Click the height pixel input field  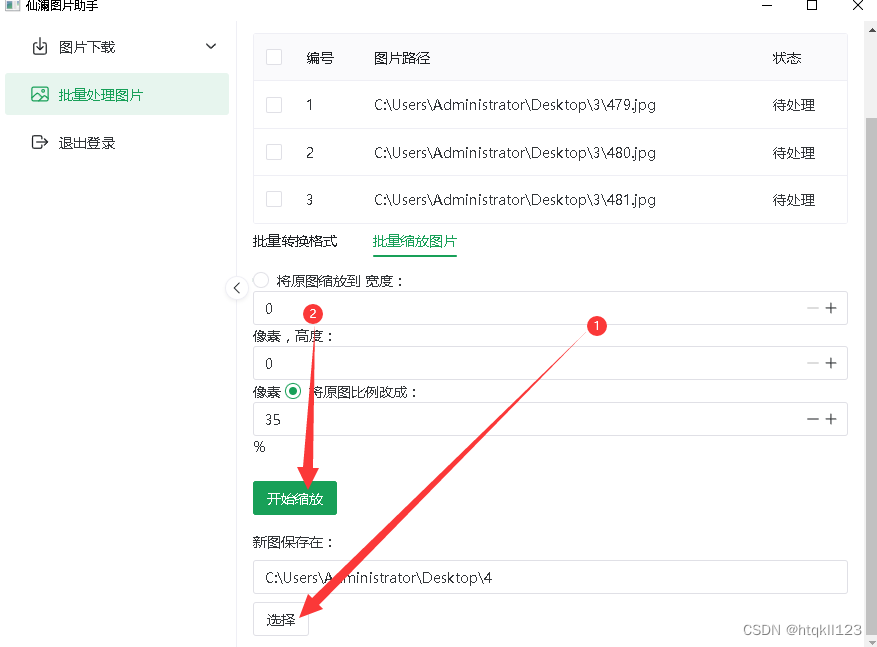coord(550,363)
